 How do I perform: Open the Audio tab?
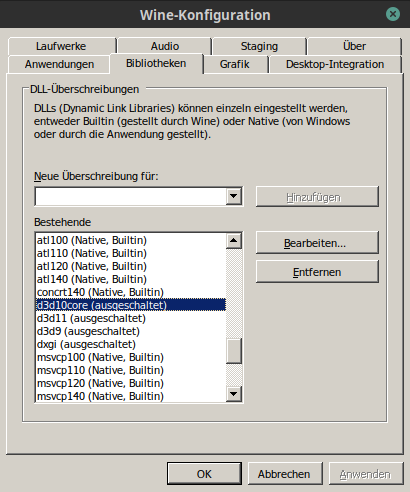[164, 46]
